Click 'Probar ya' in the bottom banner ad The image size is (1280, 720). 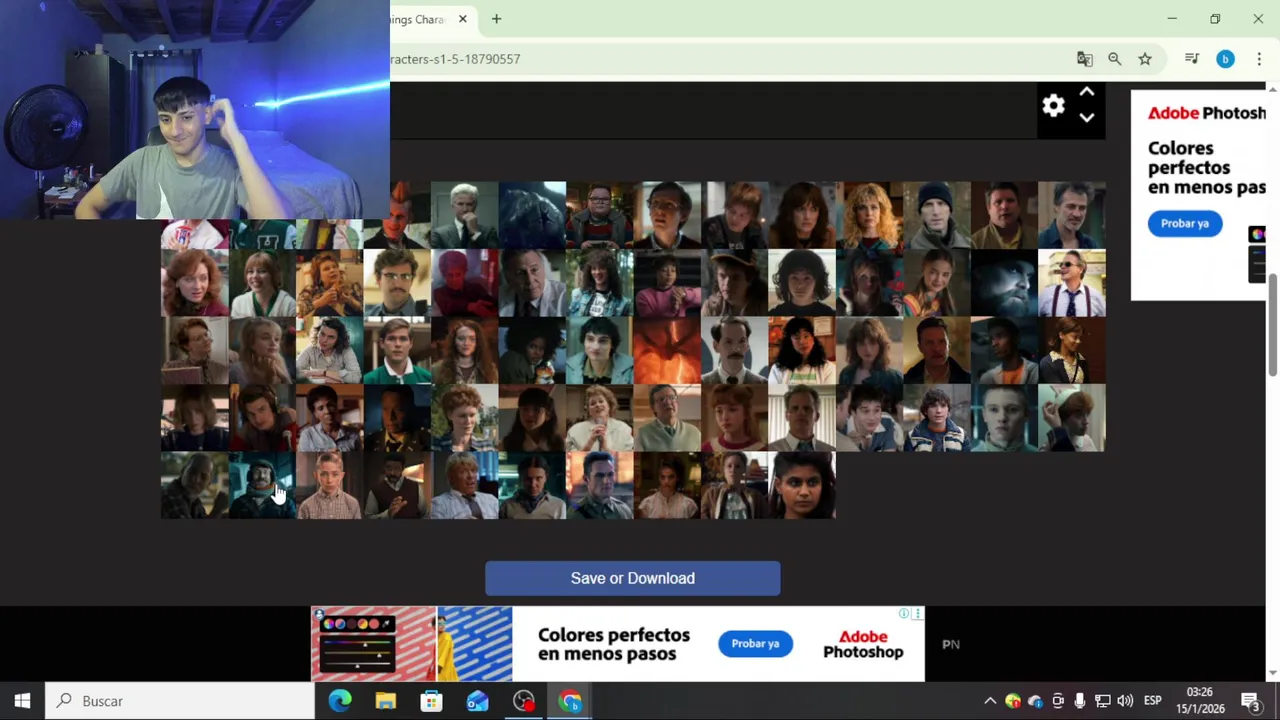tap(755, 643)
